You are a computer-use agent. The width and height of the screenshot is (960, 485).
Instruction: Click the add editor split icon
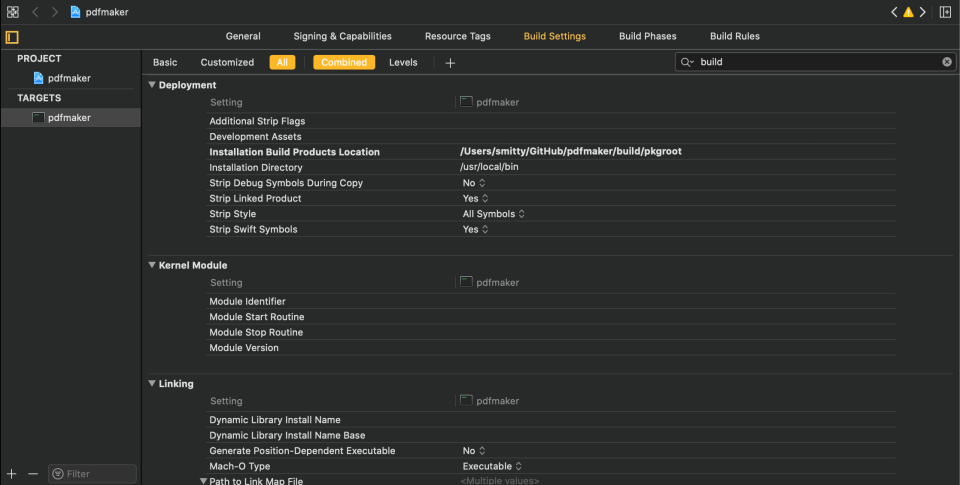point(945,12)
